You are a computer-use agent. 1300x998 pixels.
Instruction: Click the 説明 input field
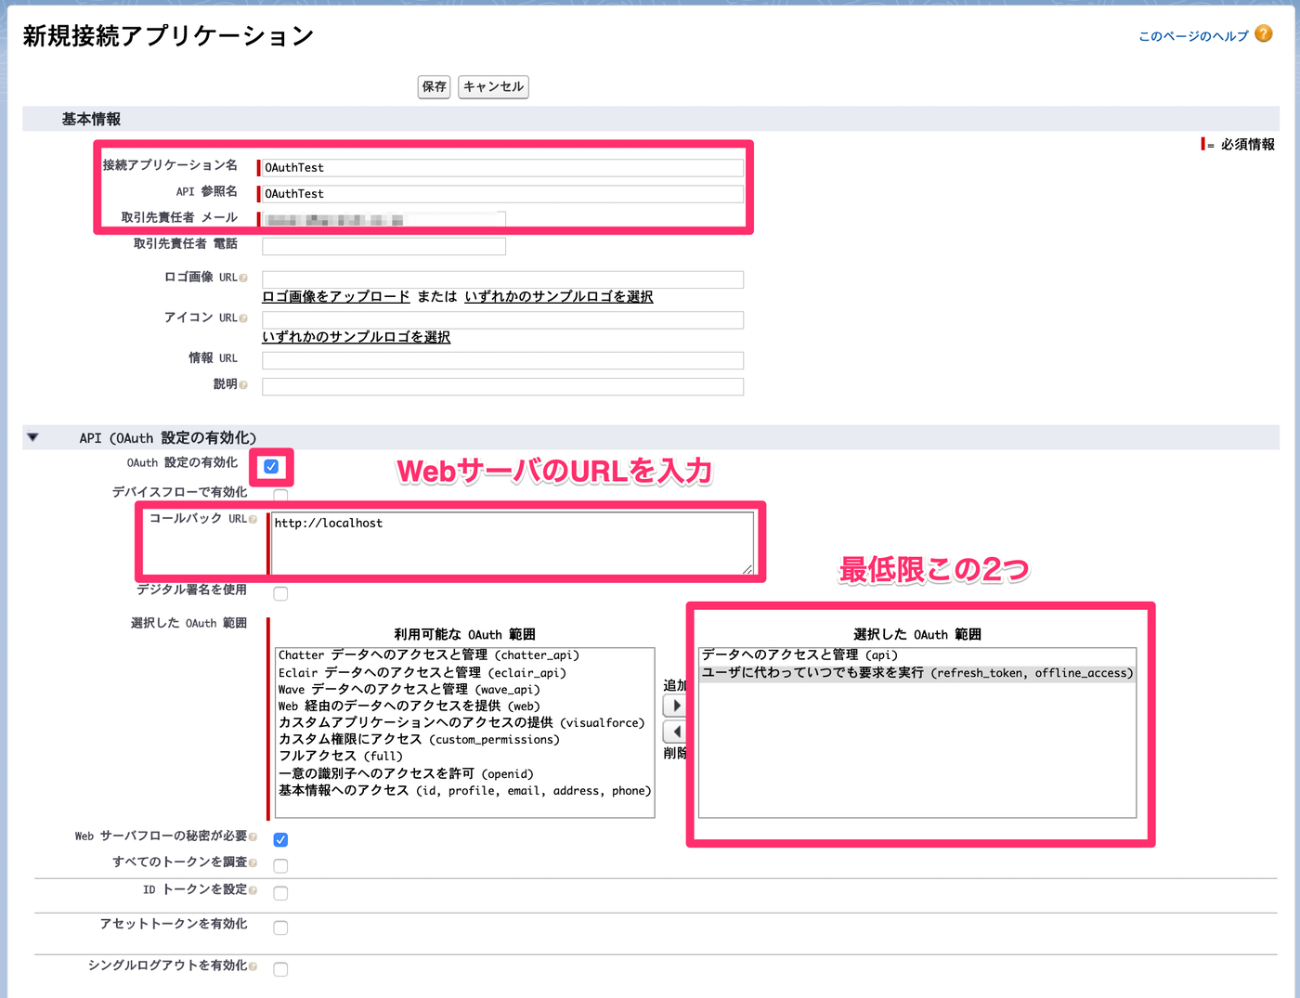tap(503, 387)
